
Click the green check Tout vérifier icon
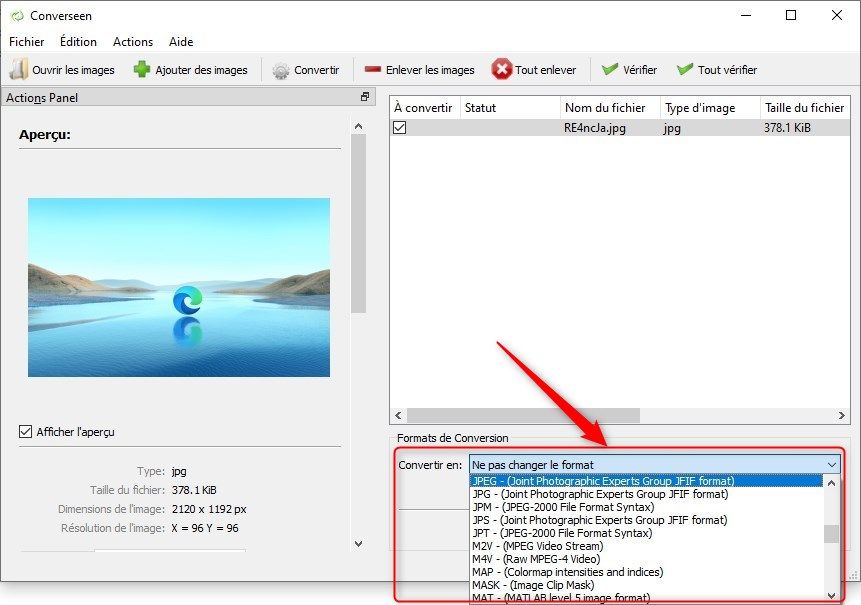pyautogui.click(x=685, y=69)
